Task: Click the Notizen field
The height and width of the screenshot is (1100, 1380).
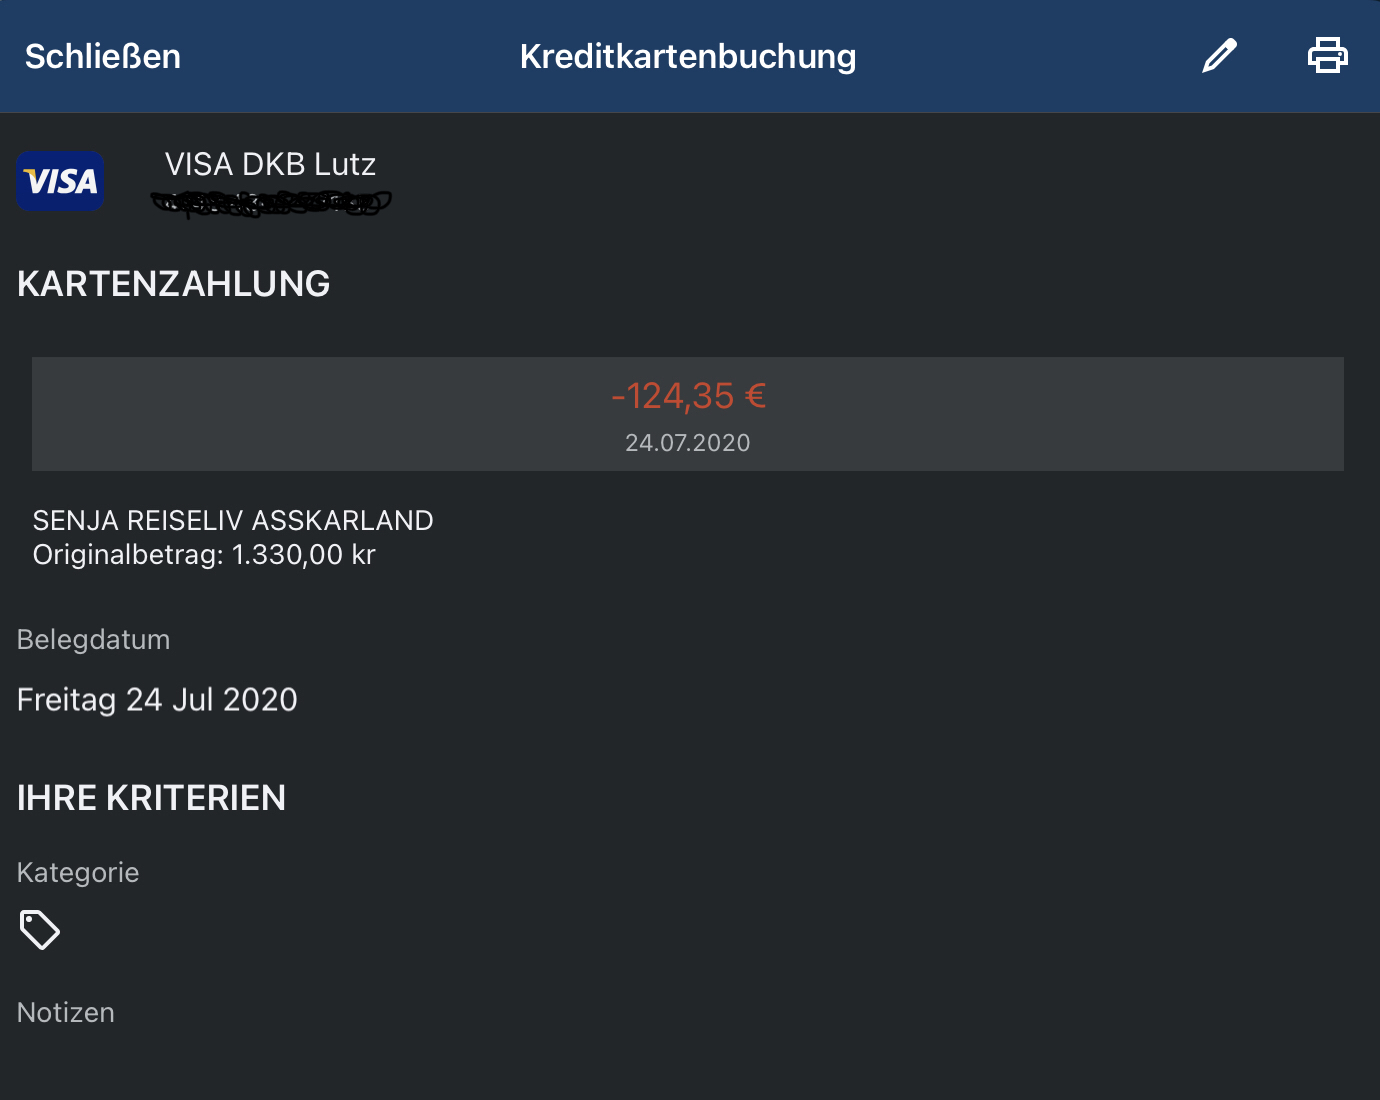Action: (66, 1013)
